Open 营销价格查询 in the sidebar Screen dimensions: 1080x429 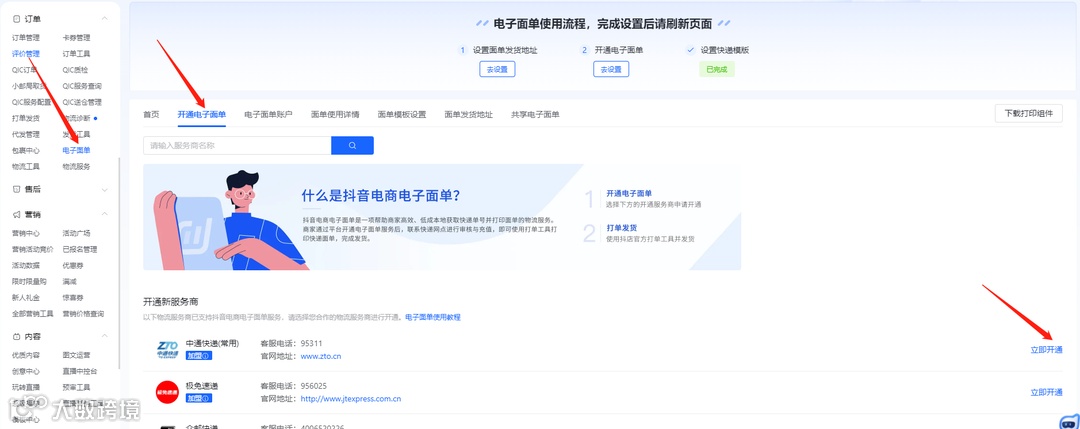(83, 313)
